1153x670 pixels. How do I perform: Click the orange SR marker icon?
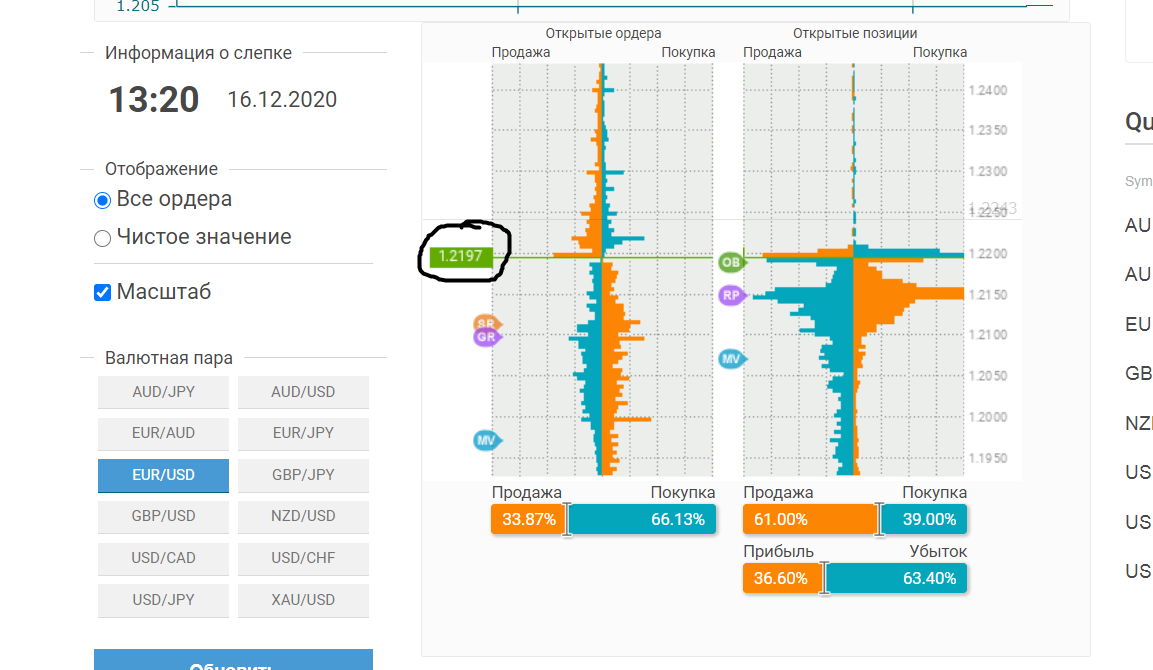[486, 323]
